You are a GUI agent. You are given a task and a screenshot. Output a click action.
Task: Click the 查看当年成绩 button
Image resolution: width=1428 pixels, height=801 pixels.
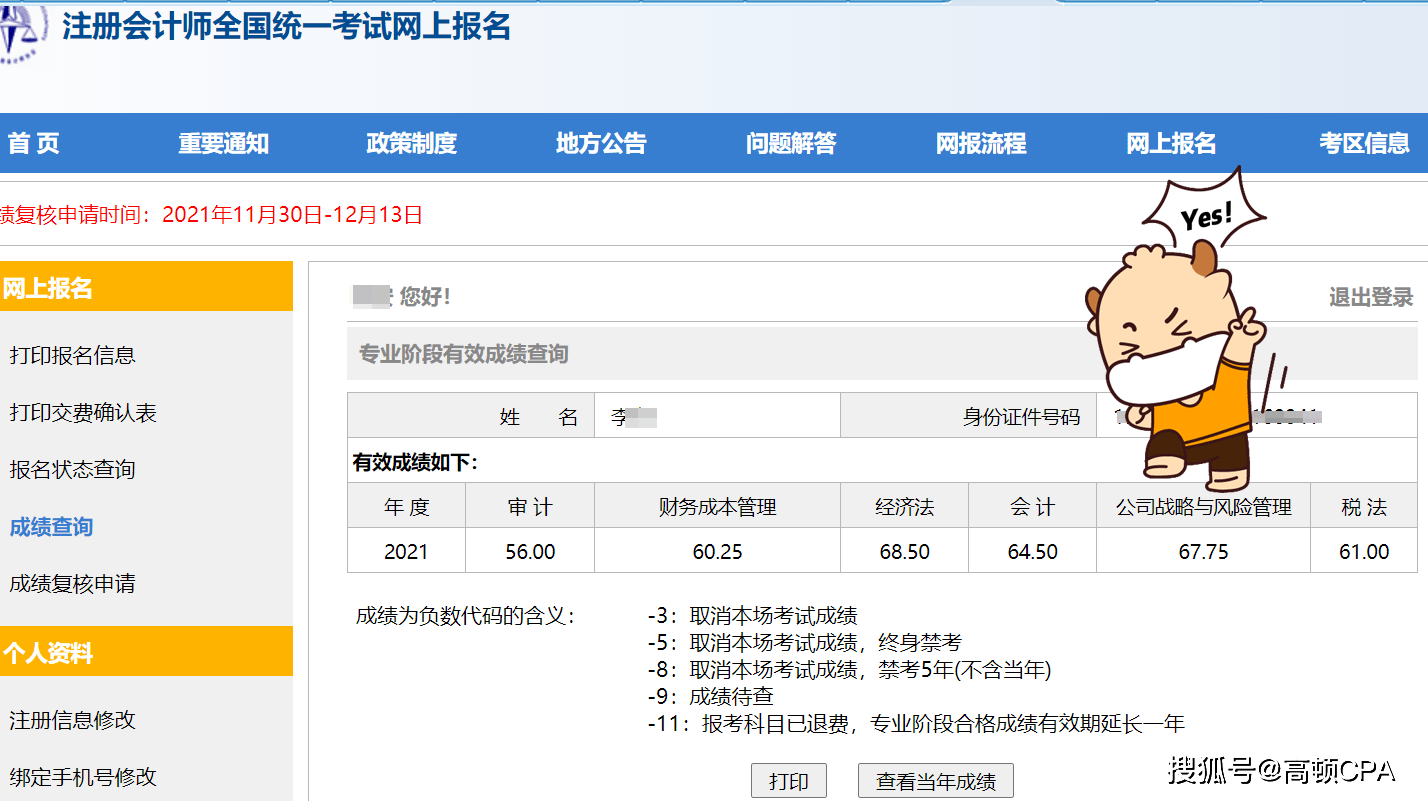(936, 781)
